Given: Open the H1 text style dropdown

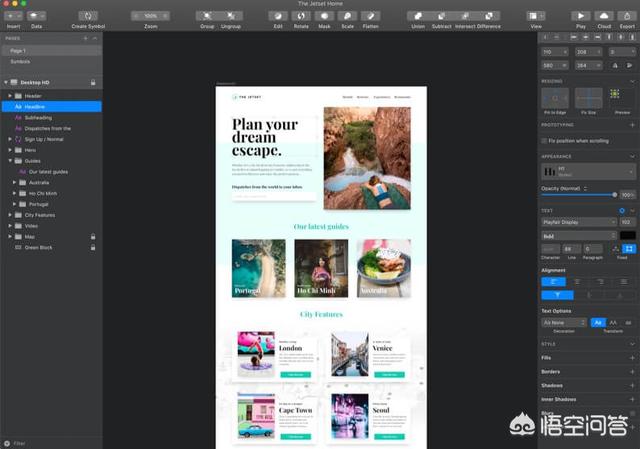Looking at the screenshot, I should 588,171.
